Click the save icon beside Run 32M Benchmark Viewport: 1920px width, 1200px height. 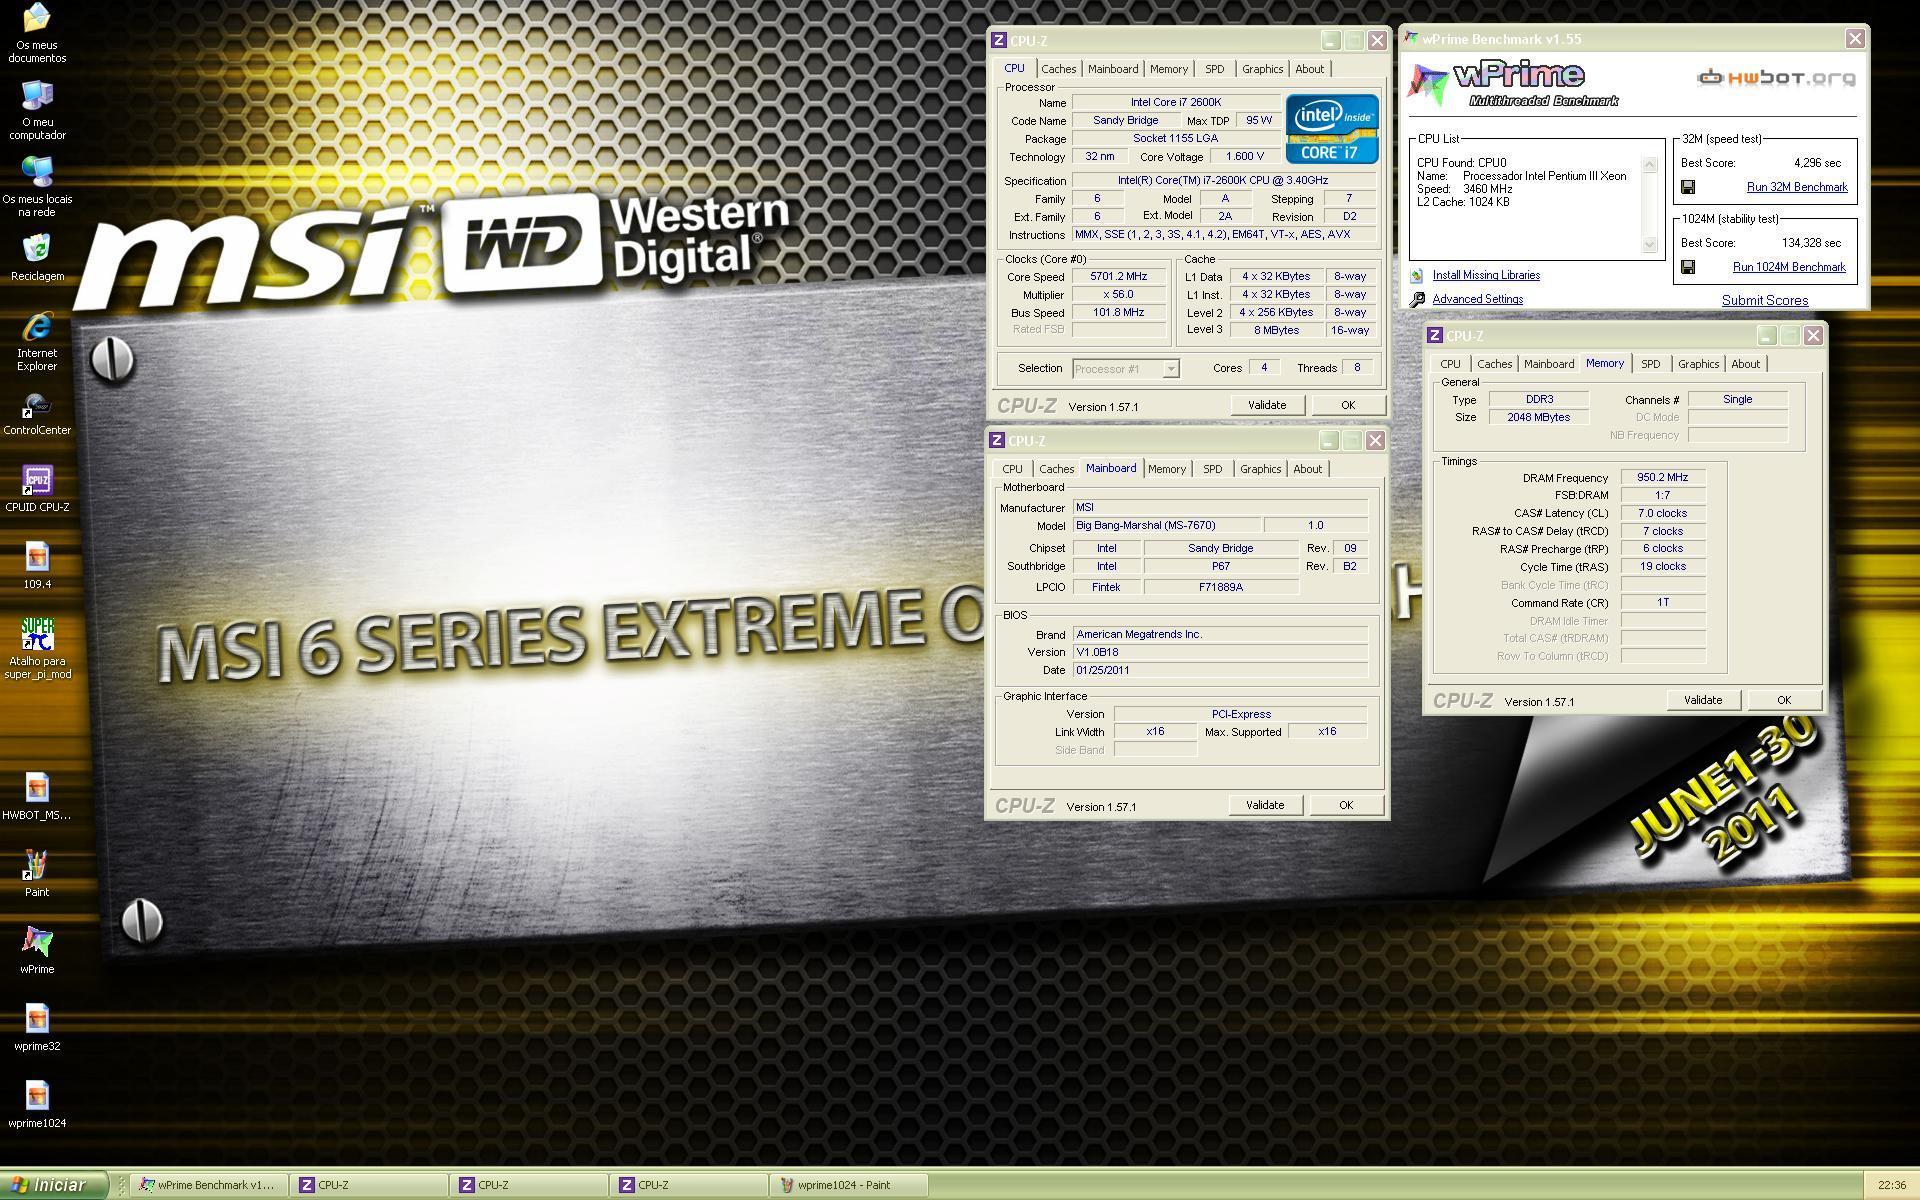point(1688,187)
